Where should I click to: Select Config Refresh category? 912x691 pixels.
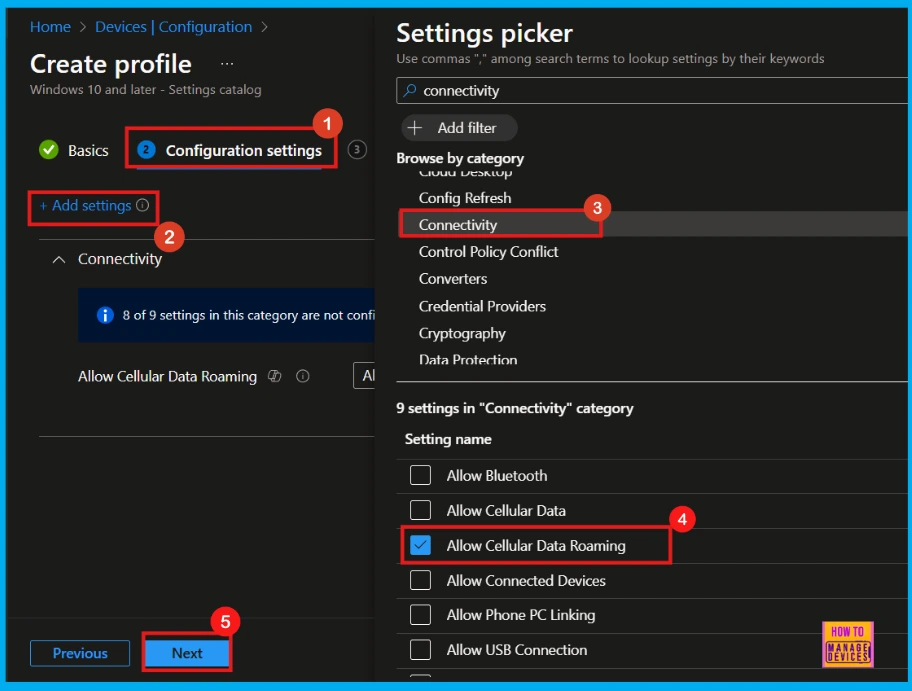(465, 198)
